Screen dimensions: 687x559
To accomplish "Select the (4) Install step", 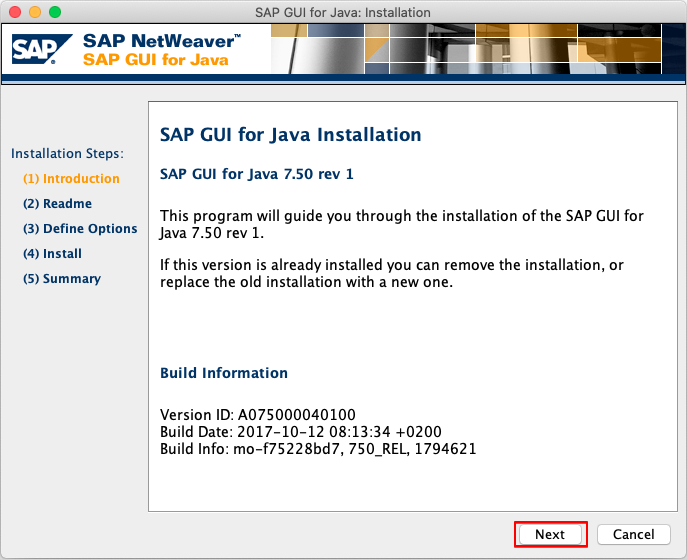I will 52,254.
